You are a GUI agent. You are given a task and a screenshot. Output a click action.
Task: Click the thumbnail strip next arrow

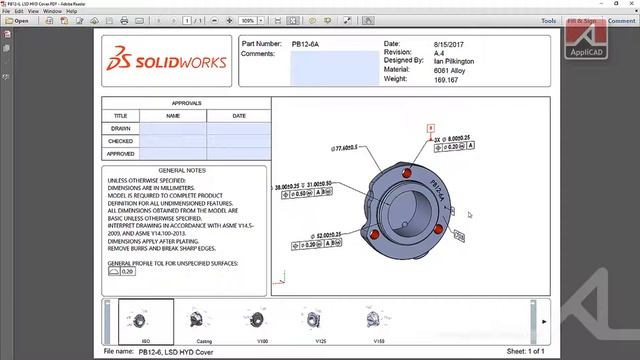coord(544,322)
